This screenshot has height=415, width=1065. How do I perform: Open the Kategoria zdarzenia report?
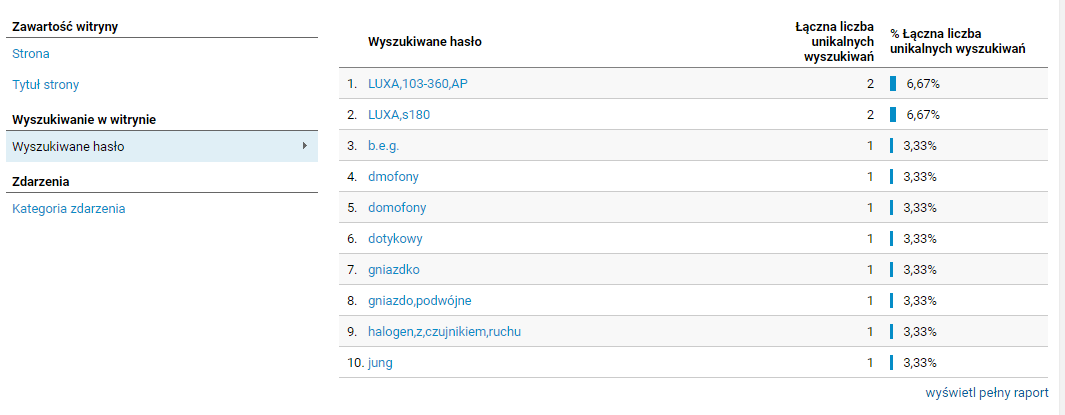click(x=69, y=209)
